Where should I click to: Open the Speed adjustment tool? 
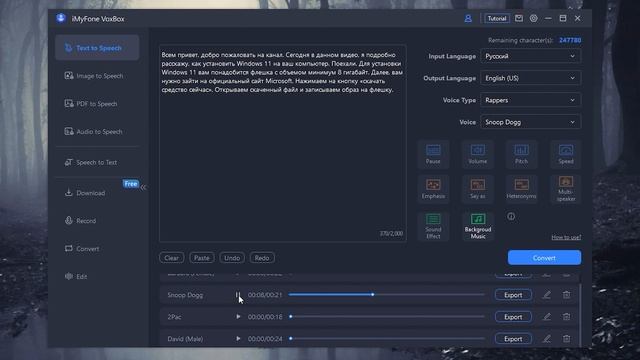tap(566, 154)
